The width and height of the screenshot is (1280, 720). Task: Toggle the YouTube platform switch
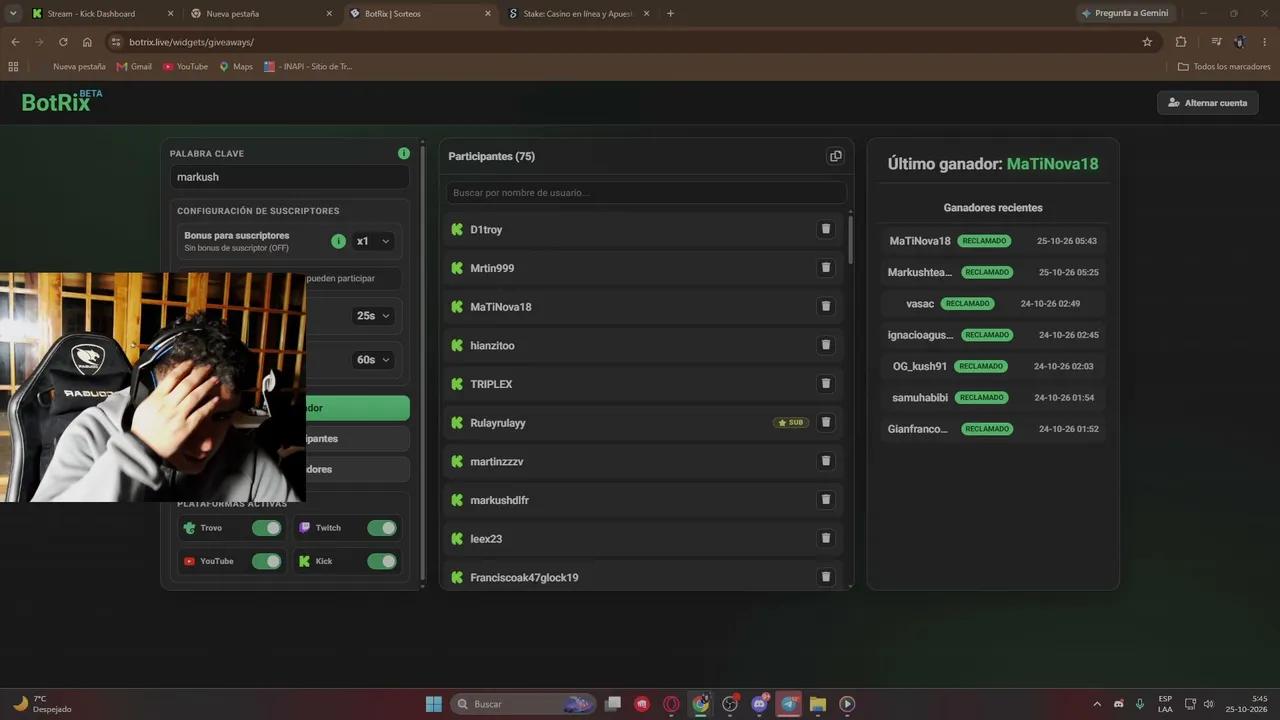(267, 561)
